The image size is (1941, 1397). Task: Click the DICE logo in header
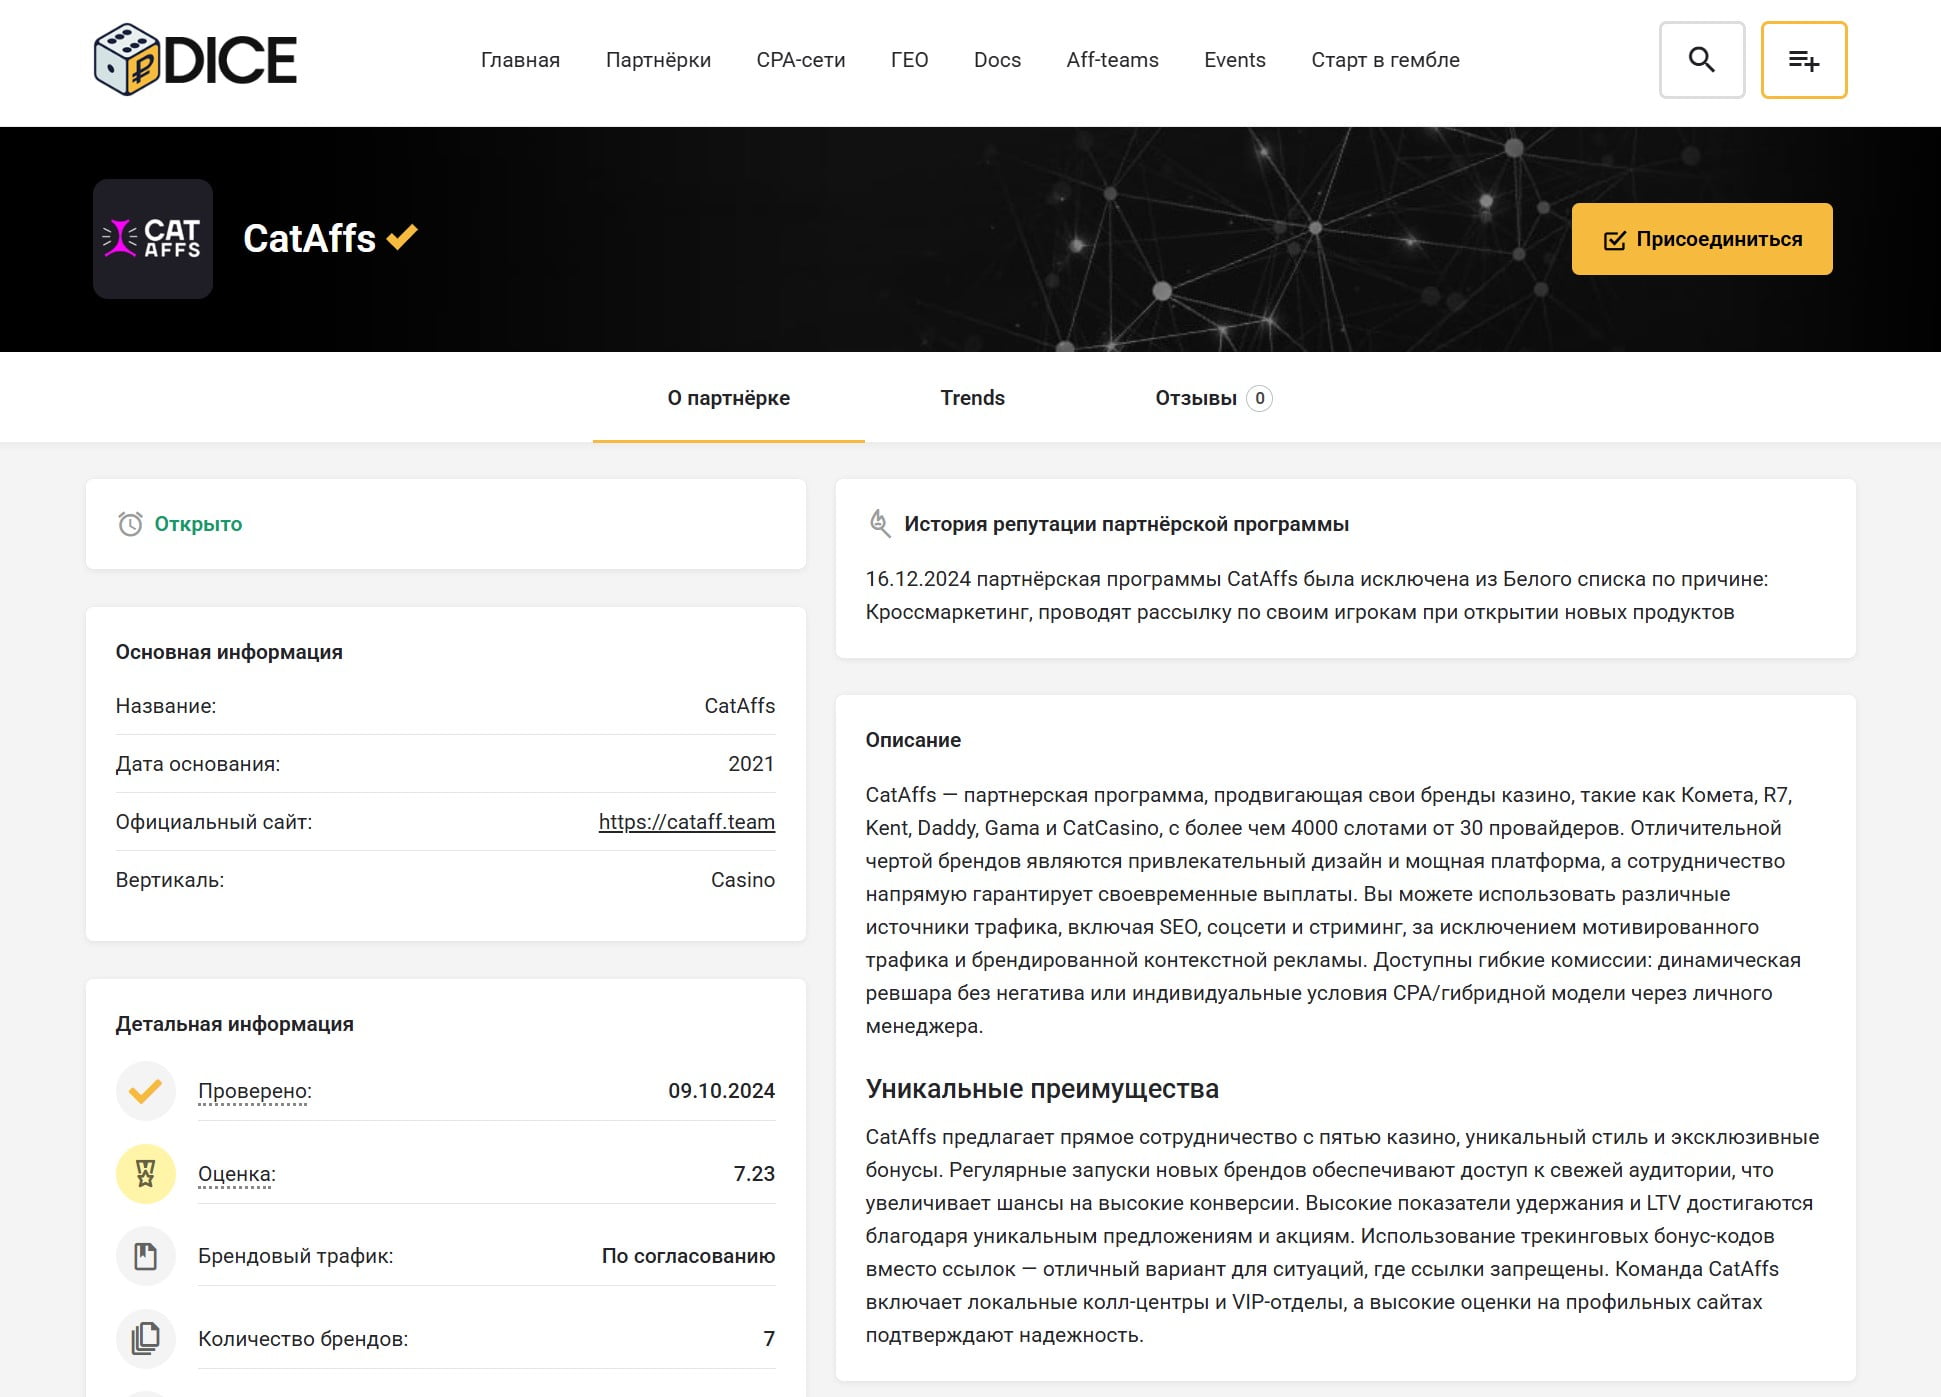195,60
